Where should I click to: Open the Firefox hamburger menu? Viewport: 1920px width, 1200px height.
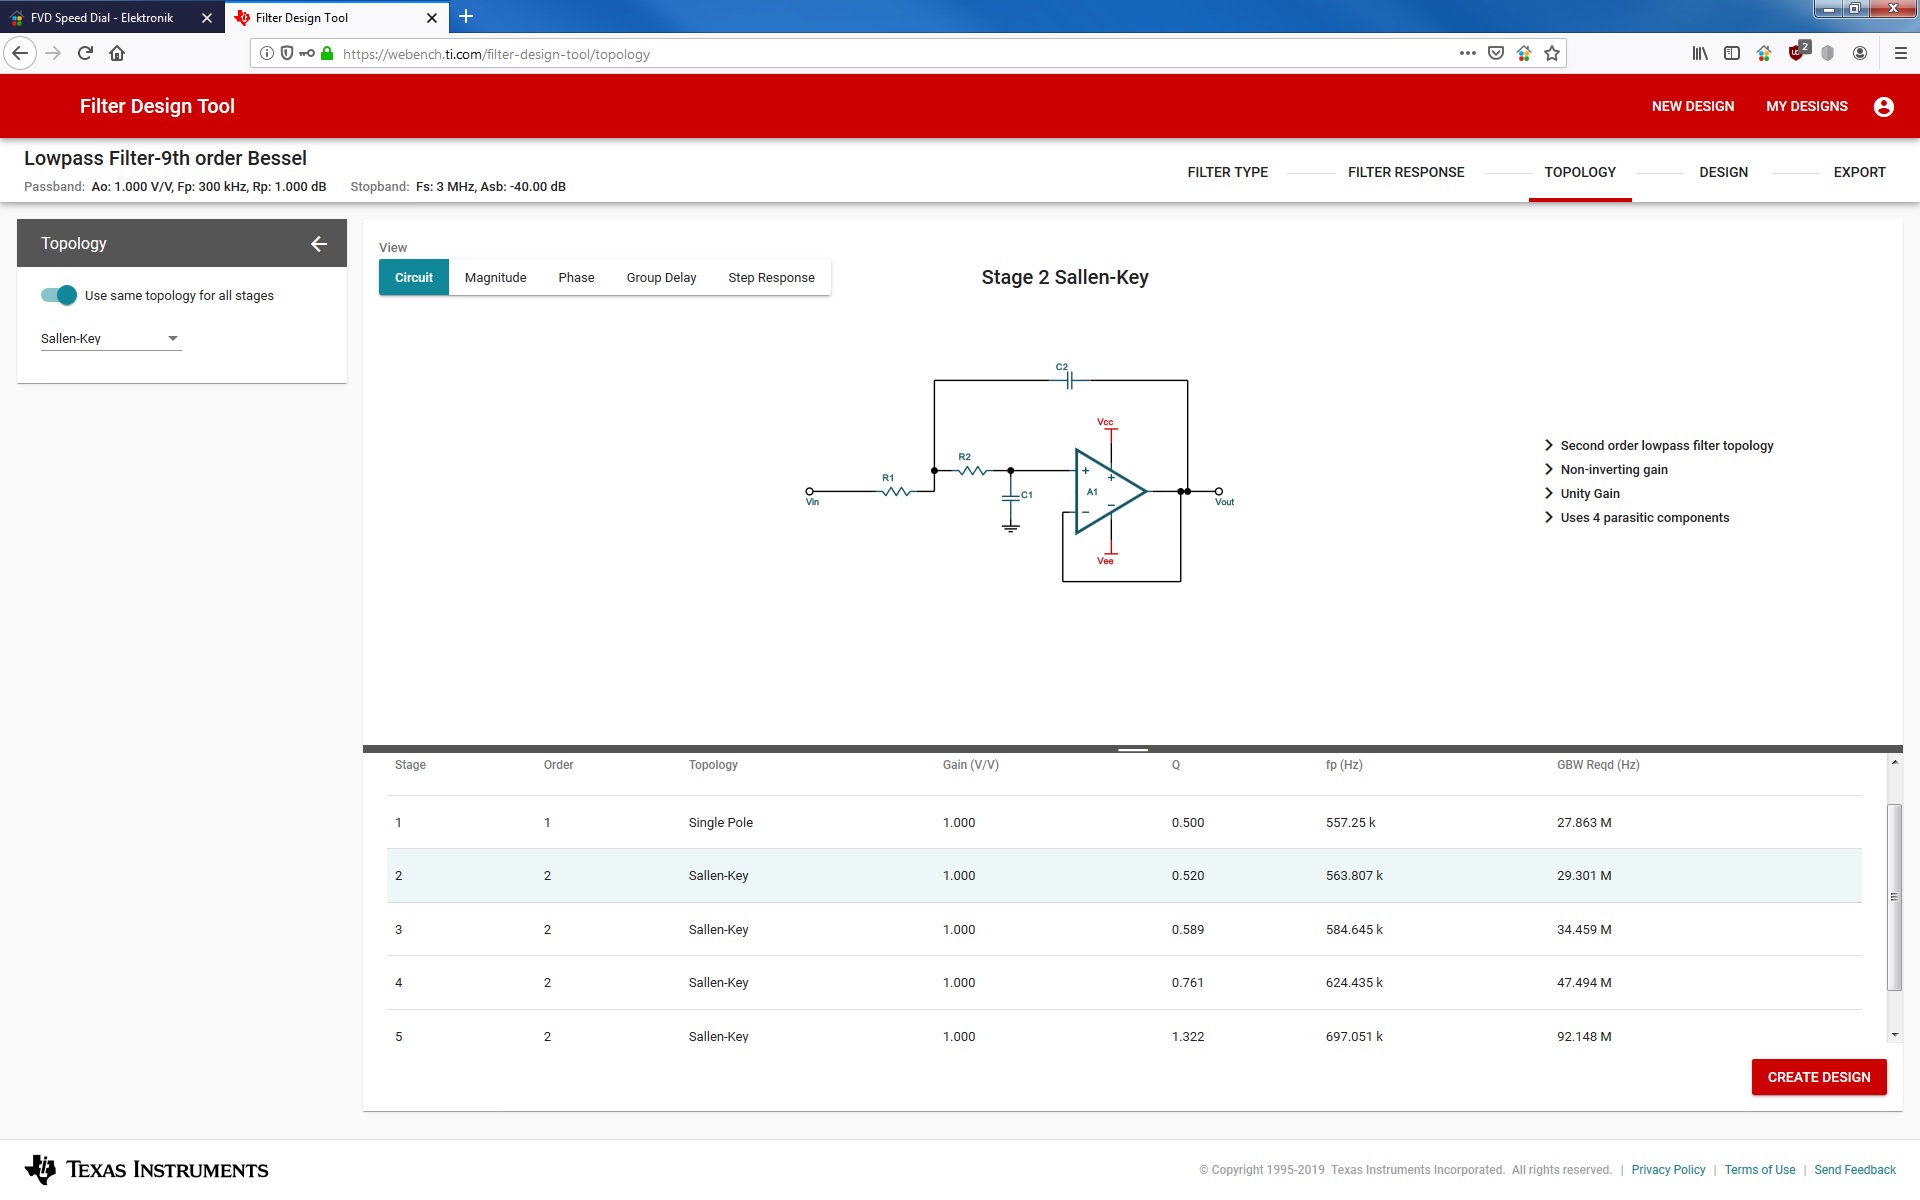tap(1900, 54)
